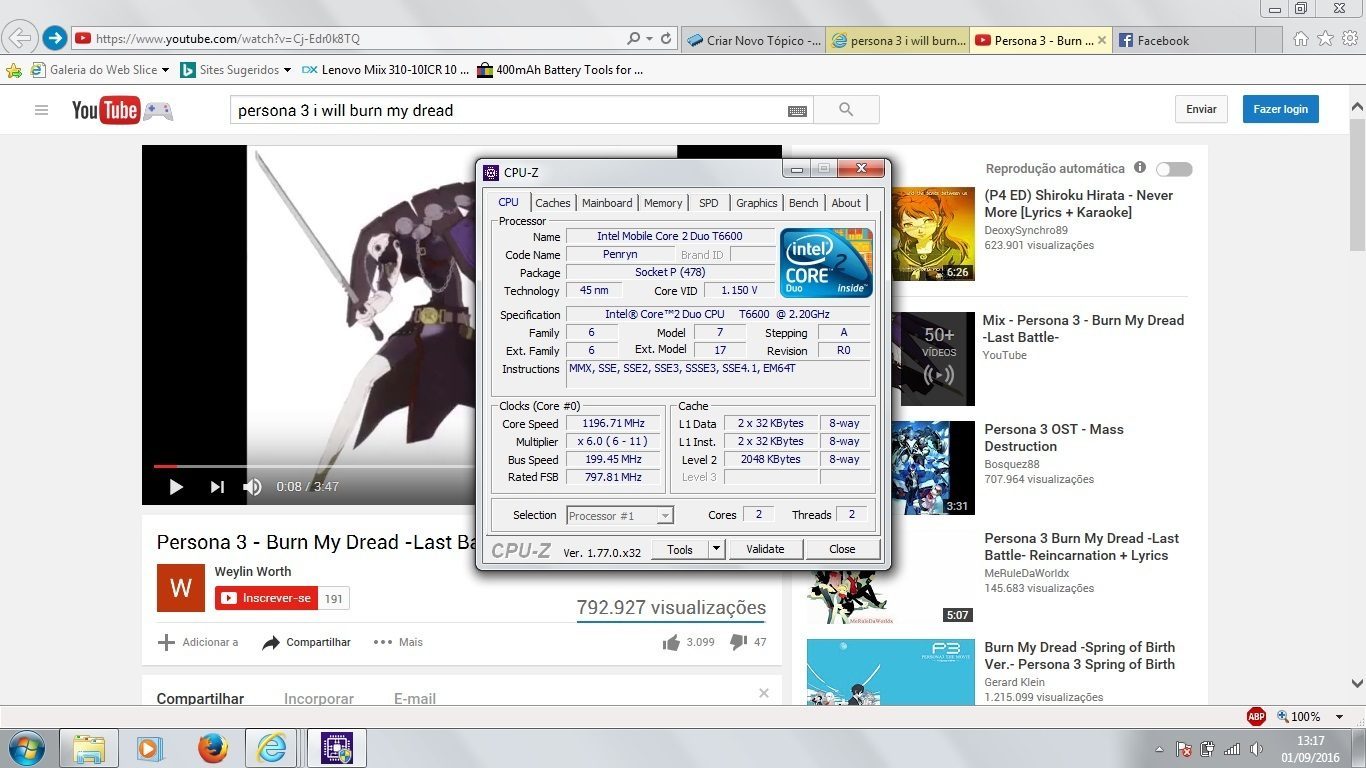
Task: Click the Fazer login button
Action: coord(1281,109)
